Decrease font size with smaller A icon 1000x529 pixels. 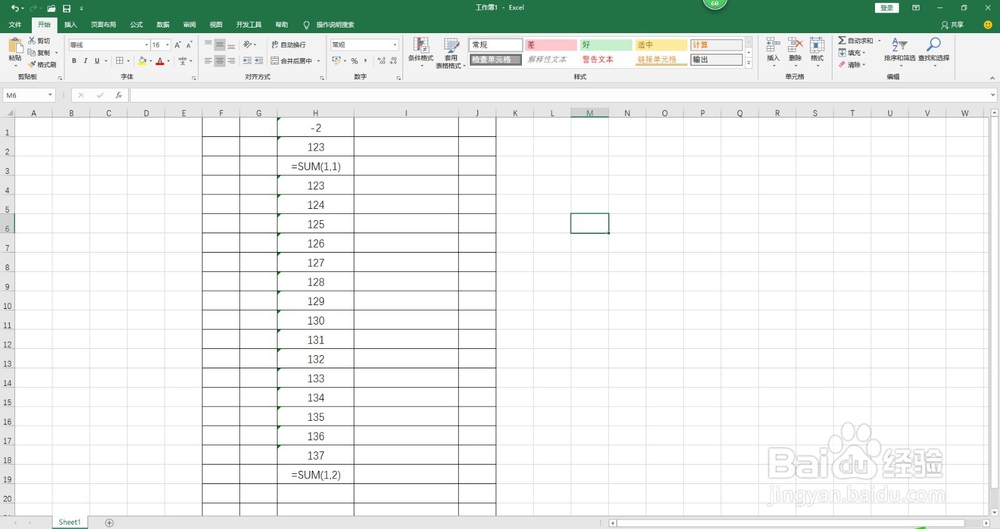189,45
